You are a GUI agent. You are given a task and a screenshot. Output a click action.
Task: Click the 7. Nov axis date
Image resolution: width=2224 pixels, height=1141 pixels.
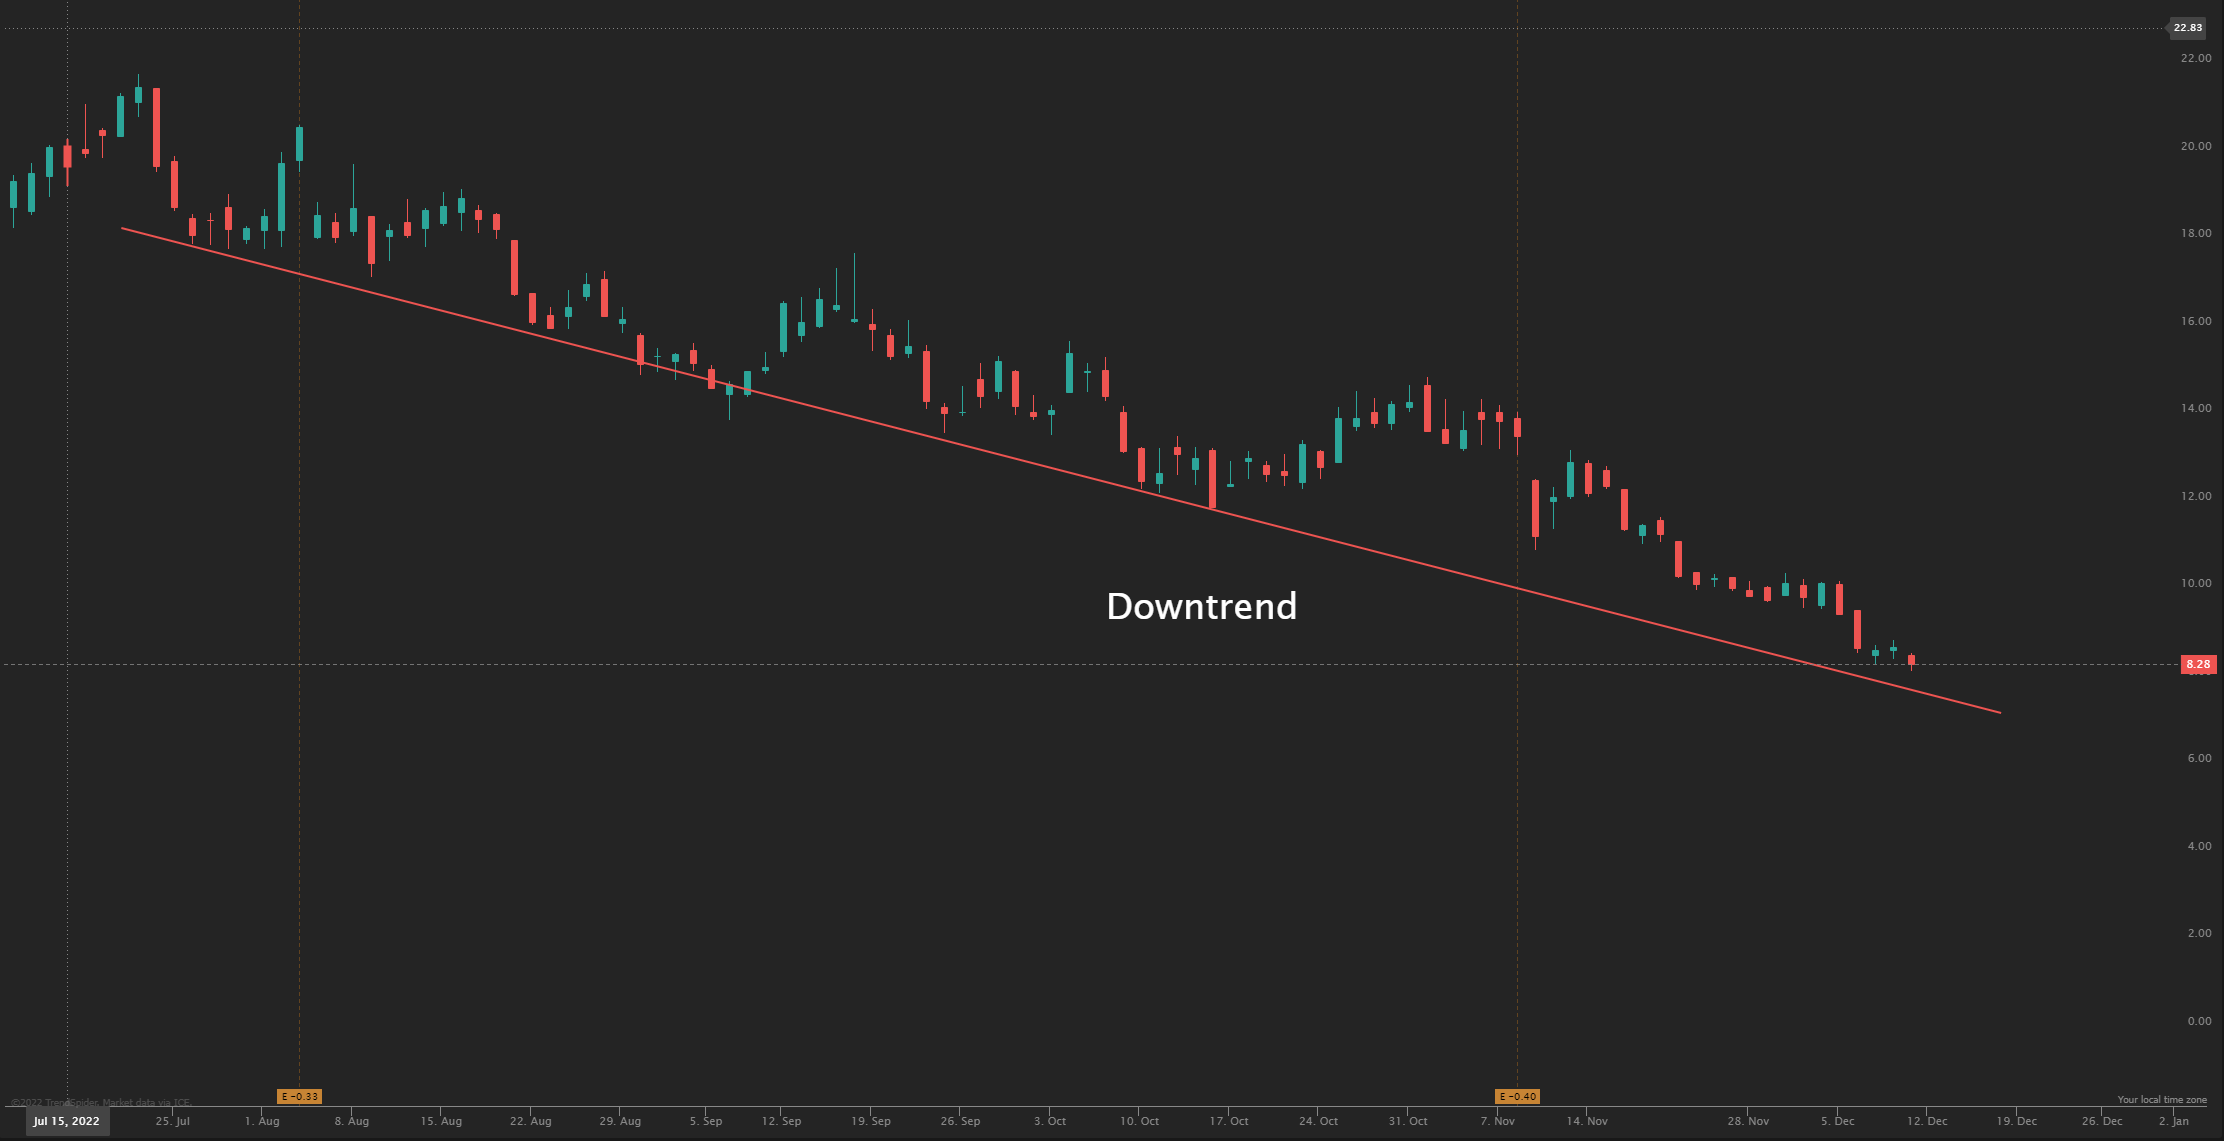click(1498, 1121)
